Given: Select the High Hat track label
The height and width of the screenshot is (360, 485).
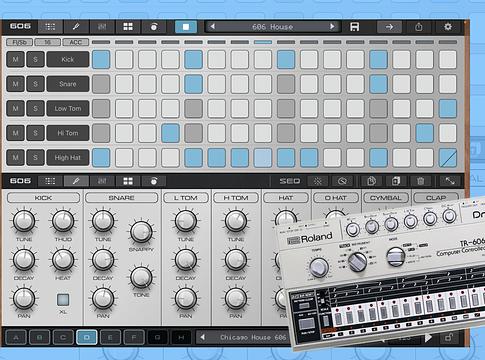Looking at the screenshot, I should (68, 157).
